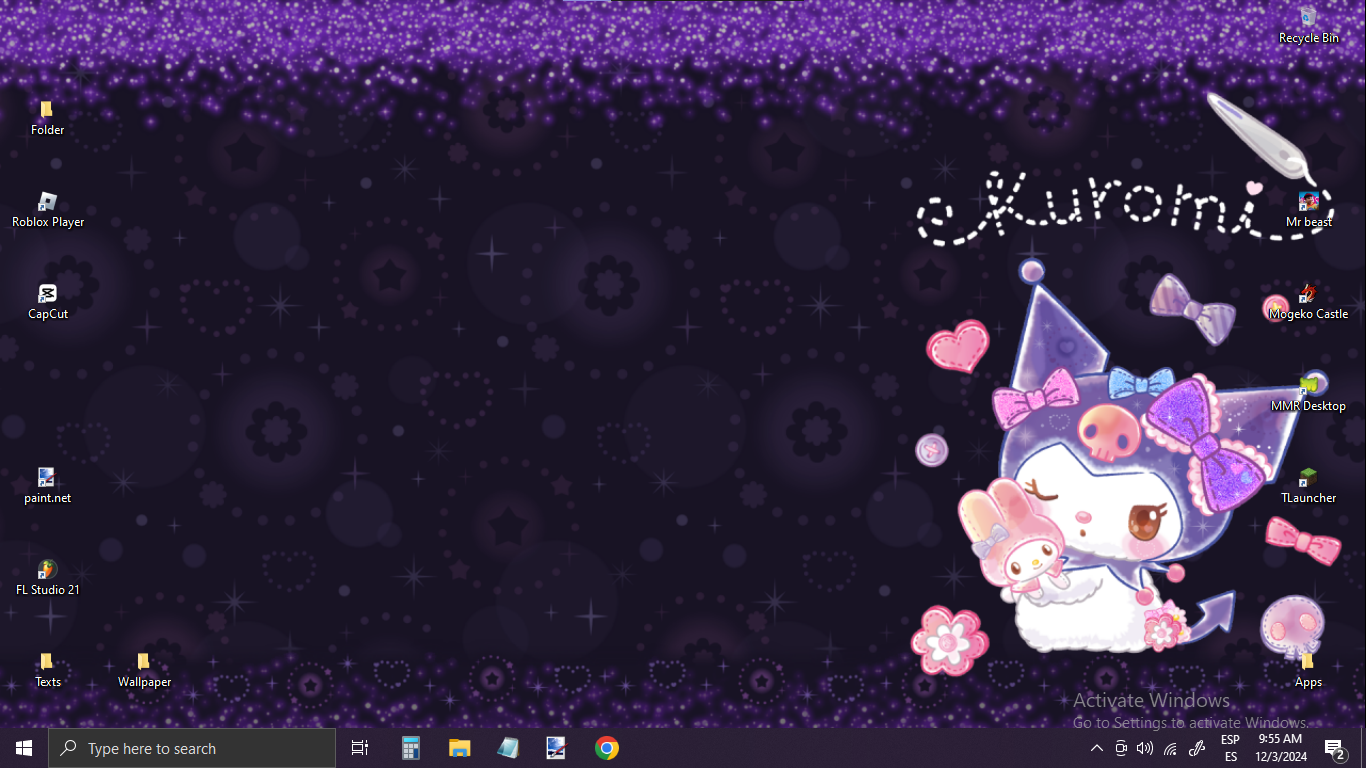Open File Explorer from the taskbar

click(x=459, y=748)
